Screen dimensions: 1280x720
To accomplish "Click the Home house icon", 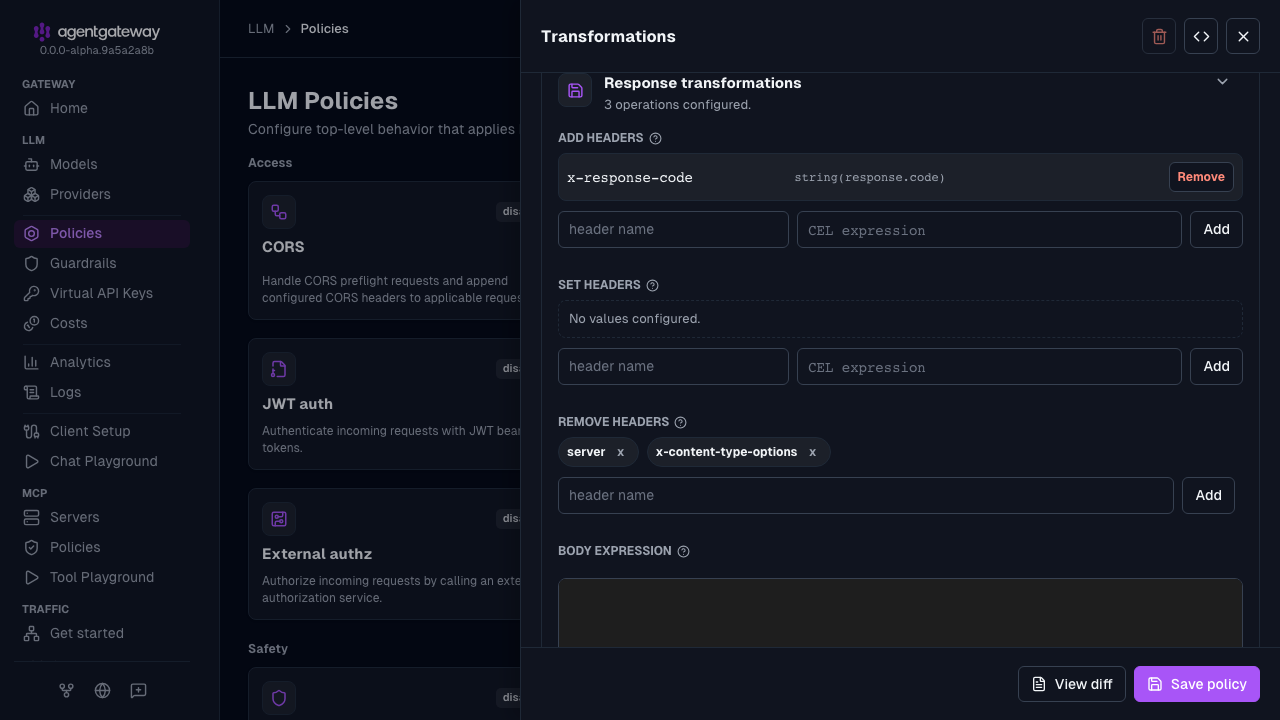I will [x=31, y=108].
